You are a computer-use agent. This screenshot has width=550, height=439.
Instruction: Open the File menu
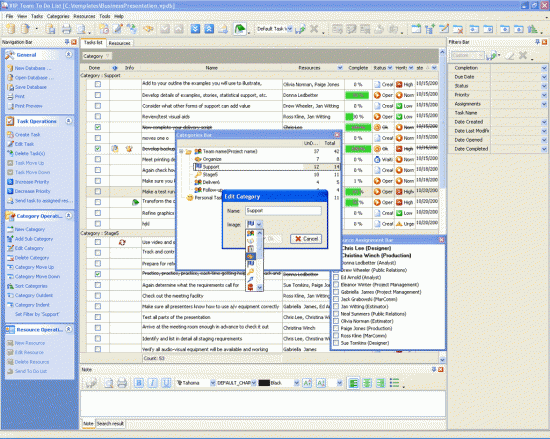click(9, 16)
